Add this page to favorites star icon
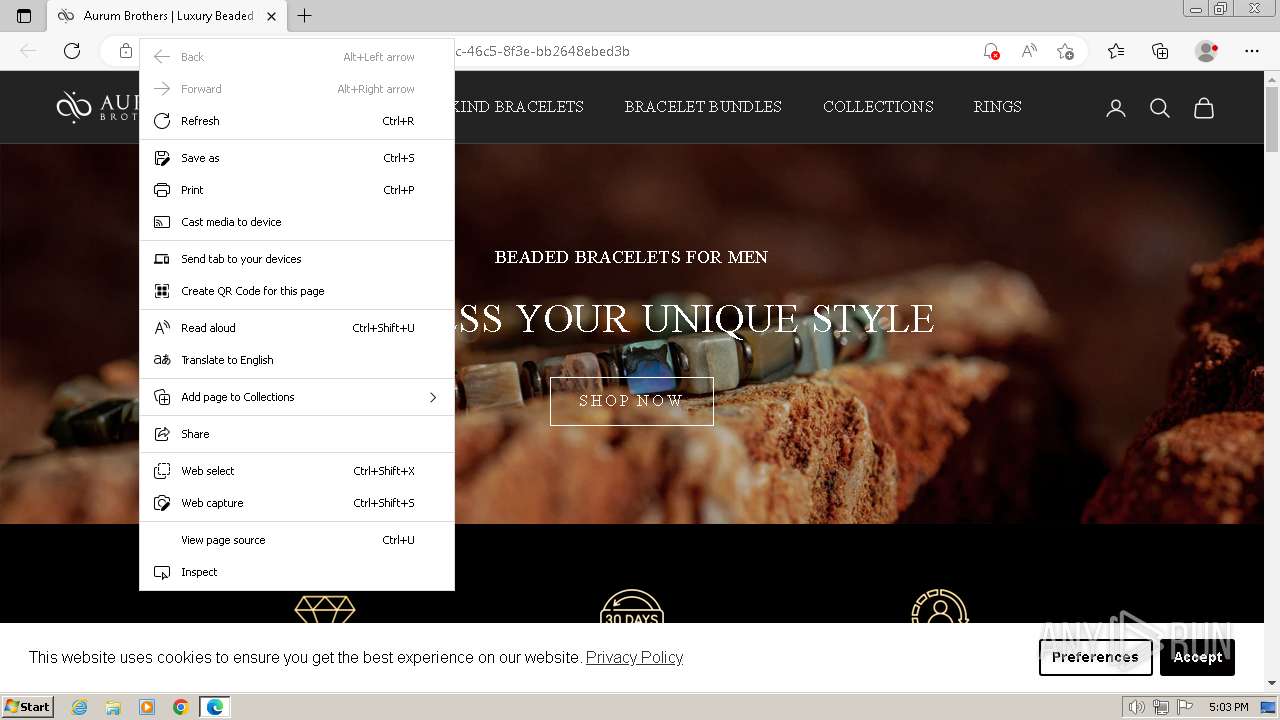 coord(1066,51)
